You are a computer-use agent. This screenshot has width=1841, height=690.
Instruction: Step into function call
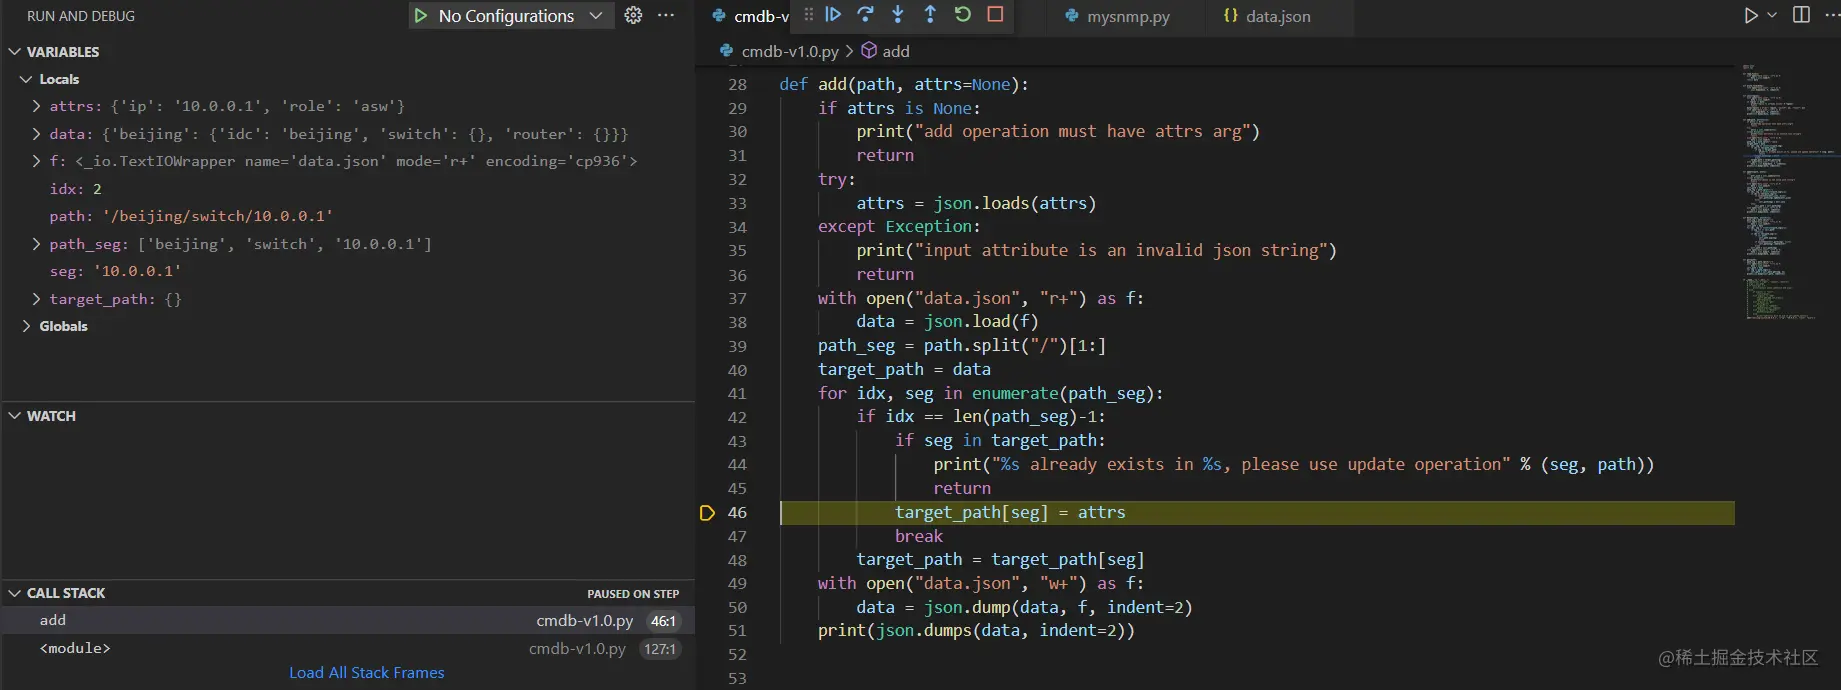pyautogui.click(x=898, y=14)
